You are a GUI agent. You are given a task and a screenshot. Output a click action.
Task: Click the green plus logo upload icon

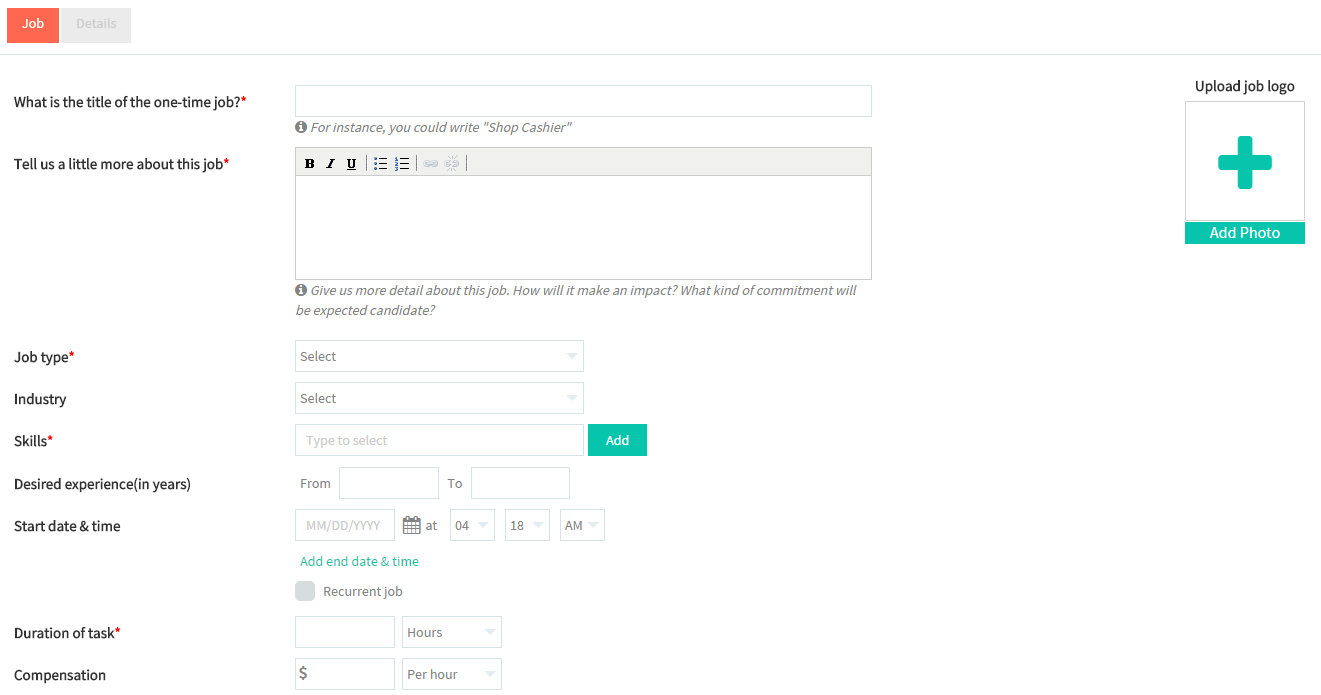point(1245,162)
